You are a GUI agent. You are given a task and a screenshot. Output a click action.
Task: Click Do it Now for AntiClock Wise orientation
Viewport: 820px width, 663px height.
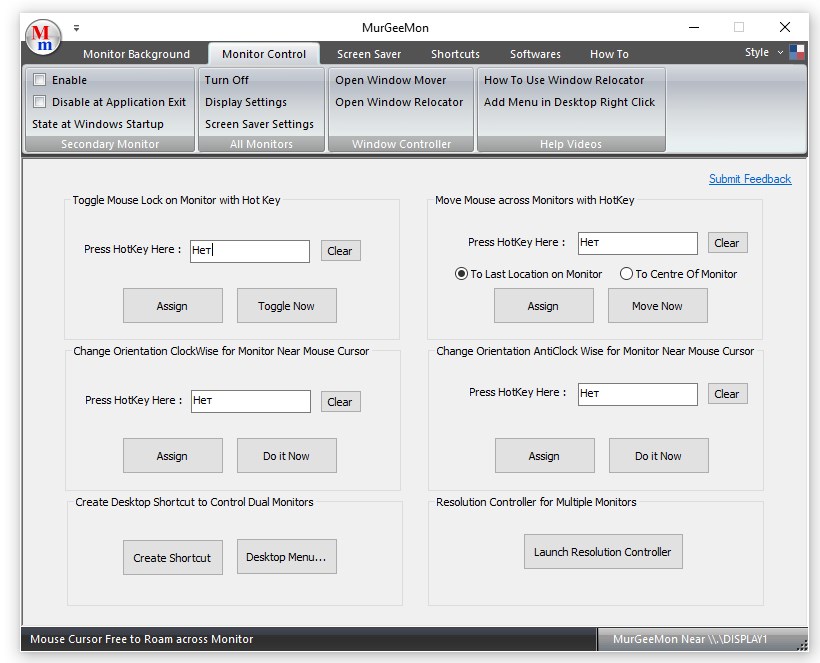click(x=658, y=456)
